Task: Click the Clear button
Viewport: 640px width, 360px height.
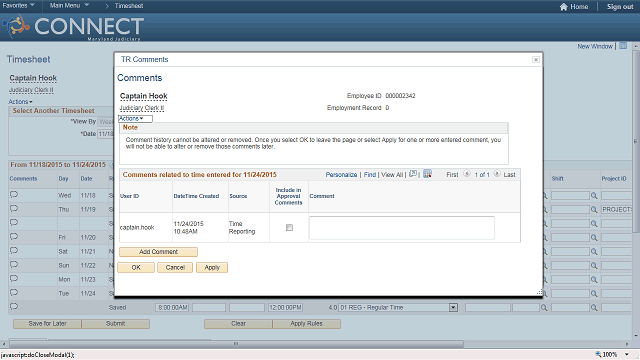Action: 238,324
